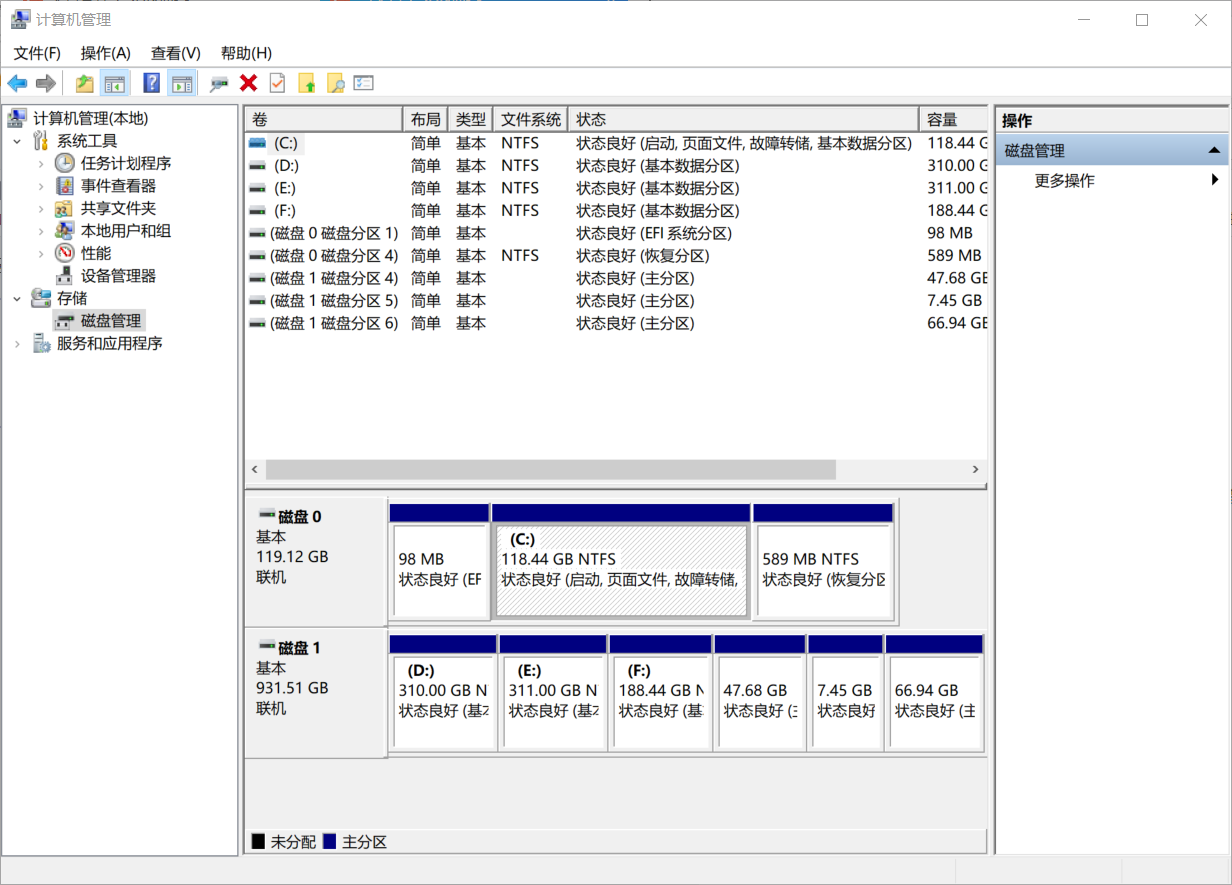Screen dimensions: 1232x885
Task: Select the (D:) 310.00 GB partition block
Action: [x=443, y=692]
